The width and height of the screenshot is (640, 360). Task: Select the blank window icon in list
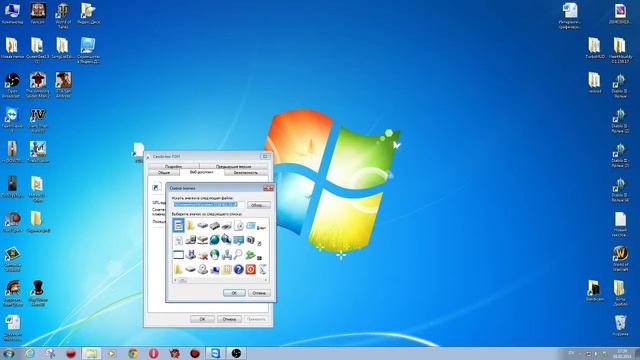(x=178, y=255)
